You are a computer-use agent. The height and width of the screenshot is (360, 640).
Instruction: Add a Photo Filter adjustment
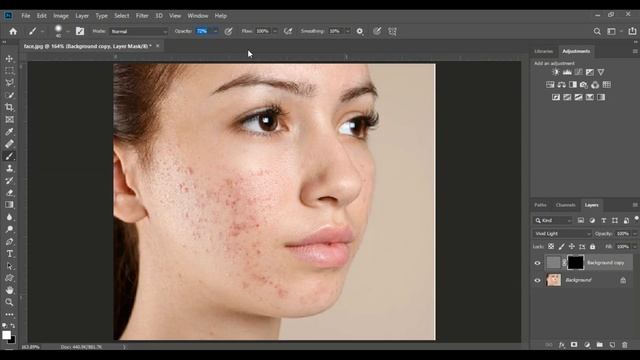tap(584, 85)
